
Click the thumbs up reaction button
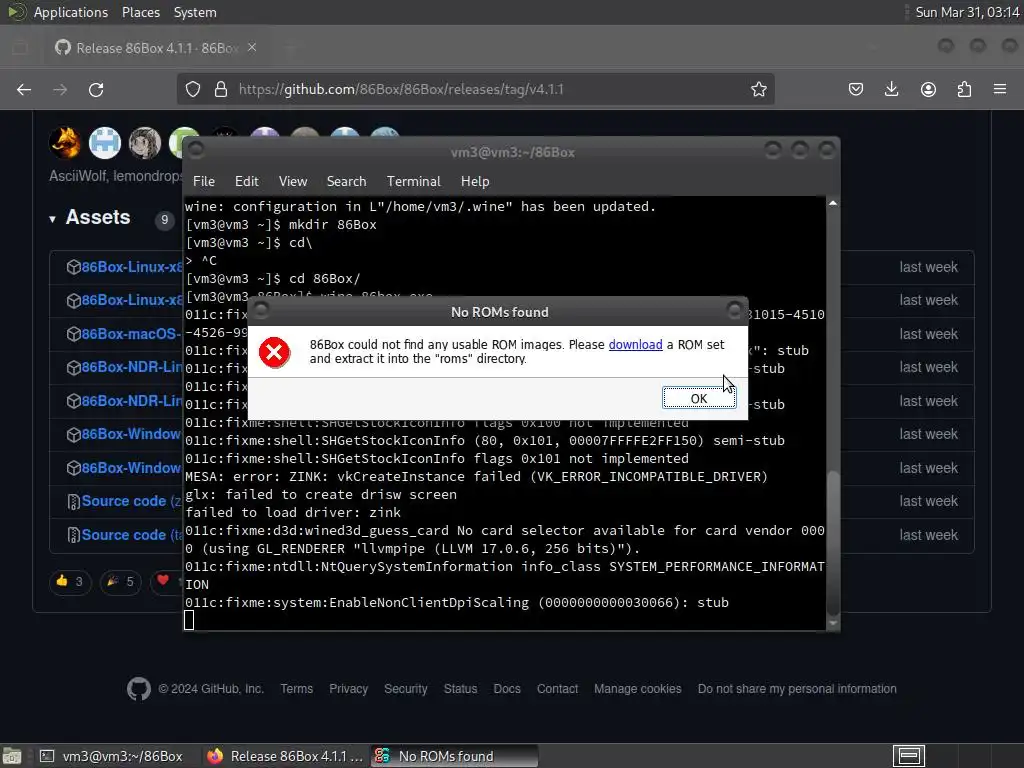pyautogui.click(x=70, y=581)
